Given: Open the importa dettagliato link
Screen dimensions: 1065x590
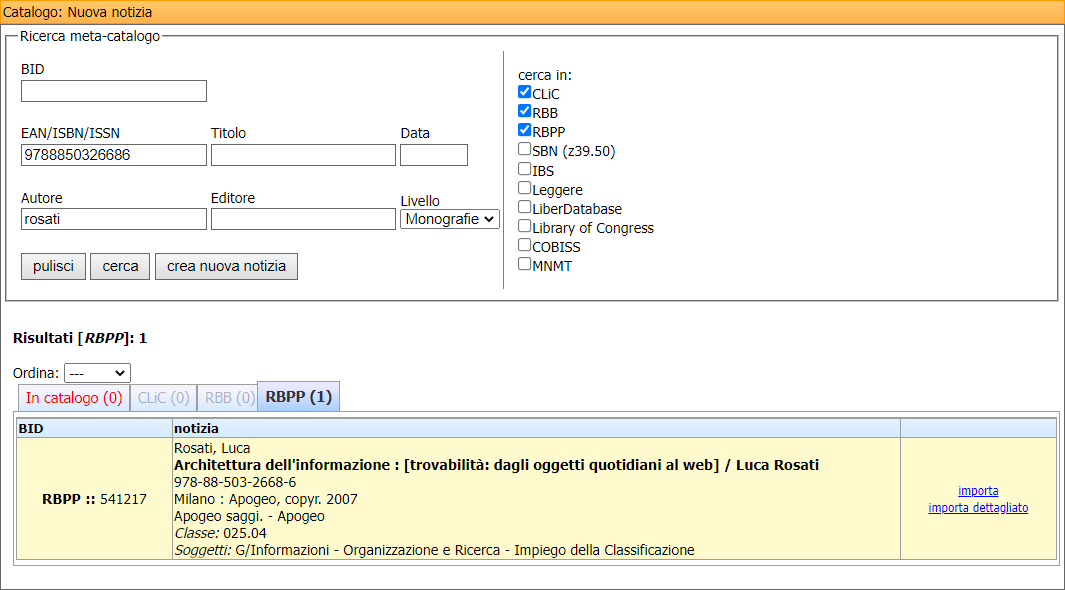Looking at the screenshot, I should pos(978,508).
